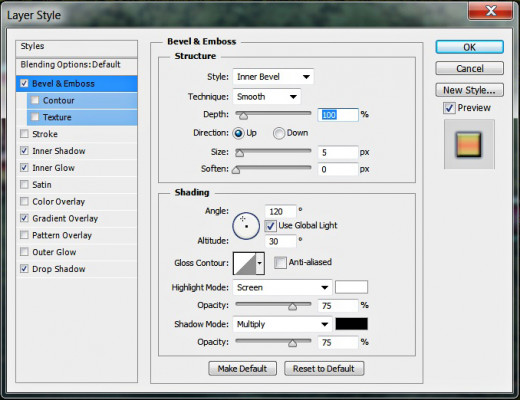The height and width of the screenshot is (400, 520).
Task: Uncheck the Preview checkbox
Action: click(449, 108)
